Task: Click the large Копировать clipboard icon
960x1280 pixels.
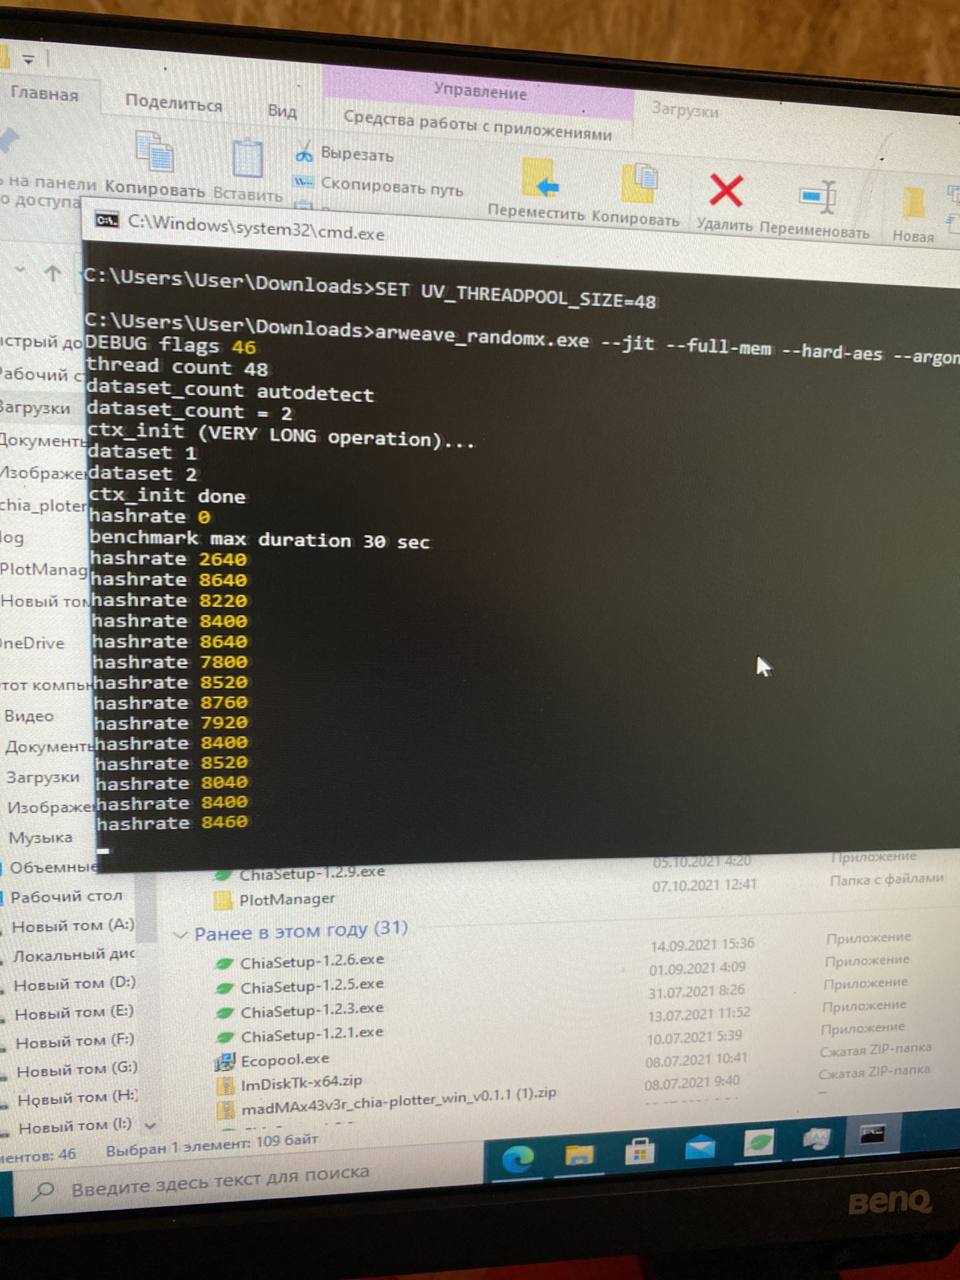Action: (155, 154)
